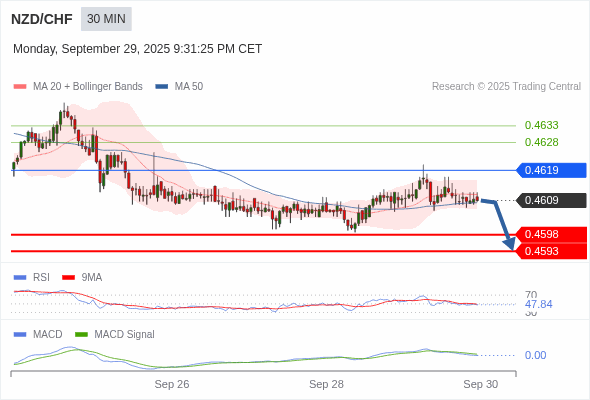Click the 9MA red legend swatch
This screenshot has height=400, width=590.
pyautogui.click(x=68, y=278)
